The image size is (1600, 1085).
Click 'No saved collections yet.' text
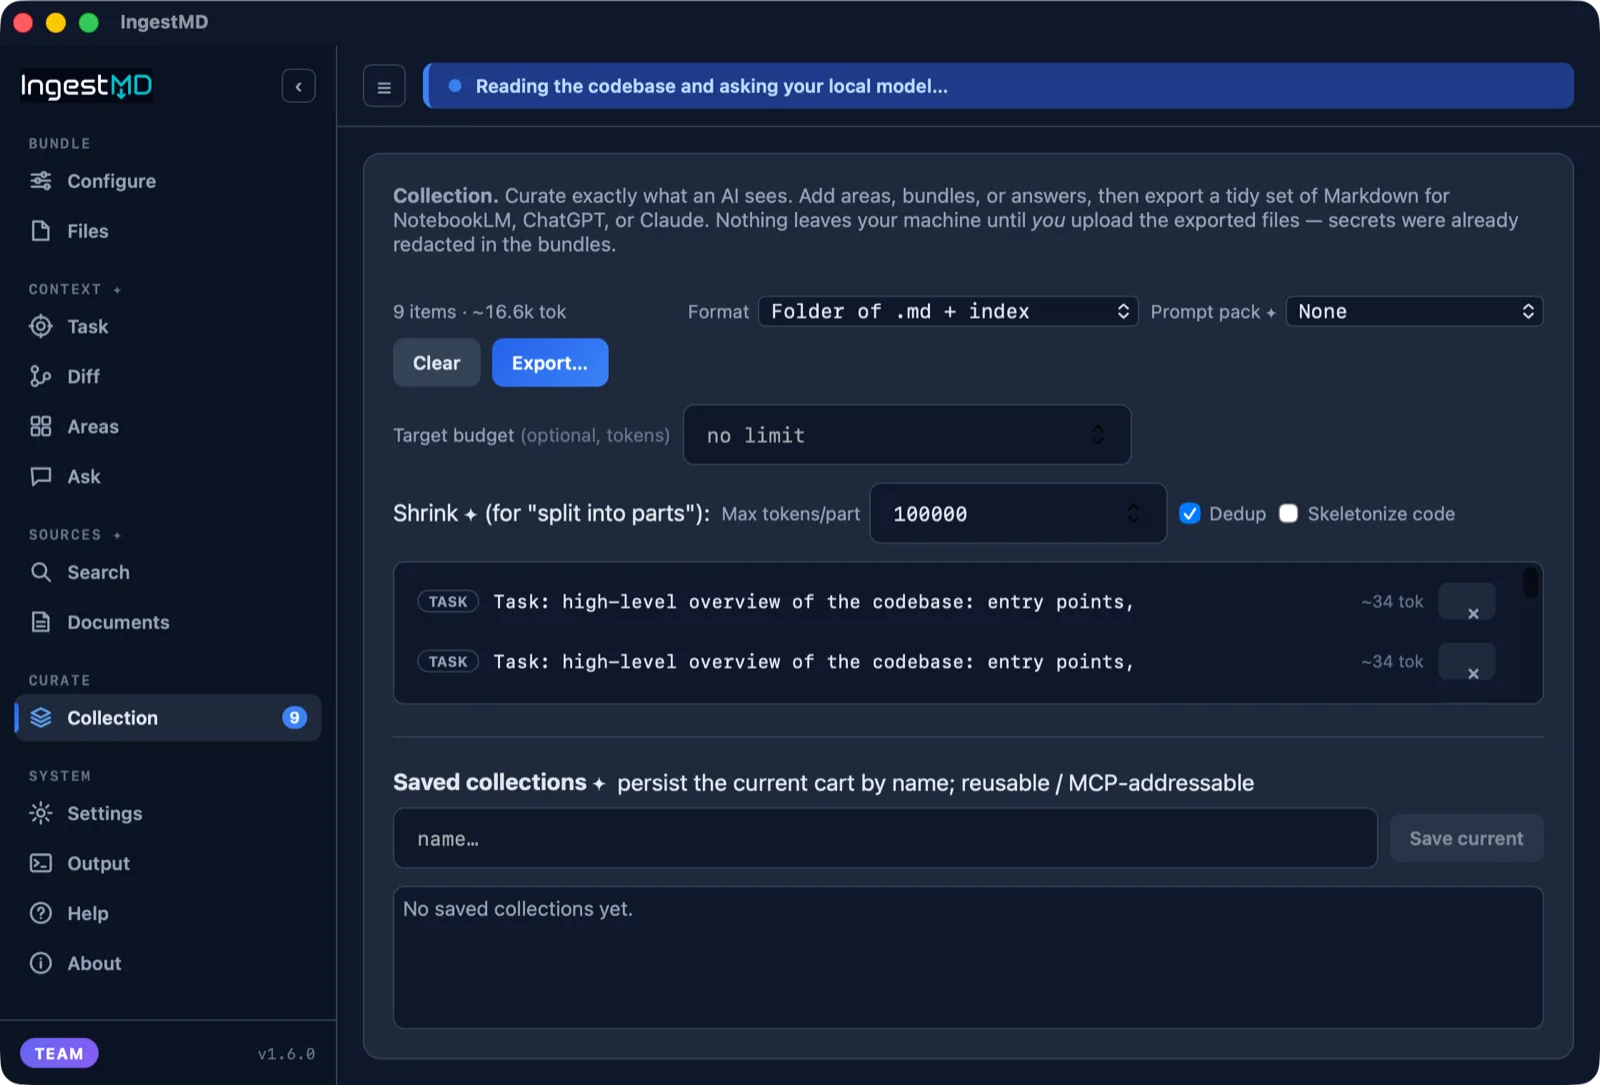click(518, 909)
